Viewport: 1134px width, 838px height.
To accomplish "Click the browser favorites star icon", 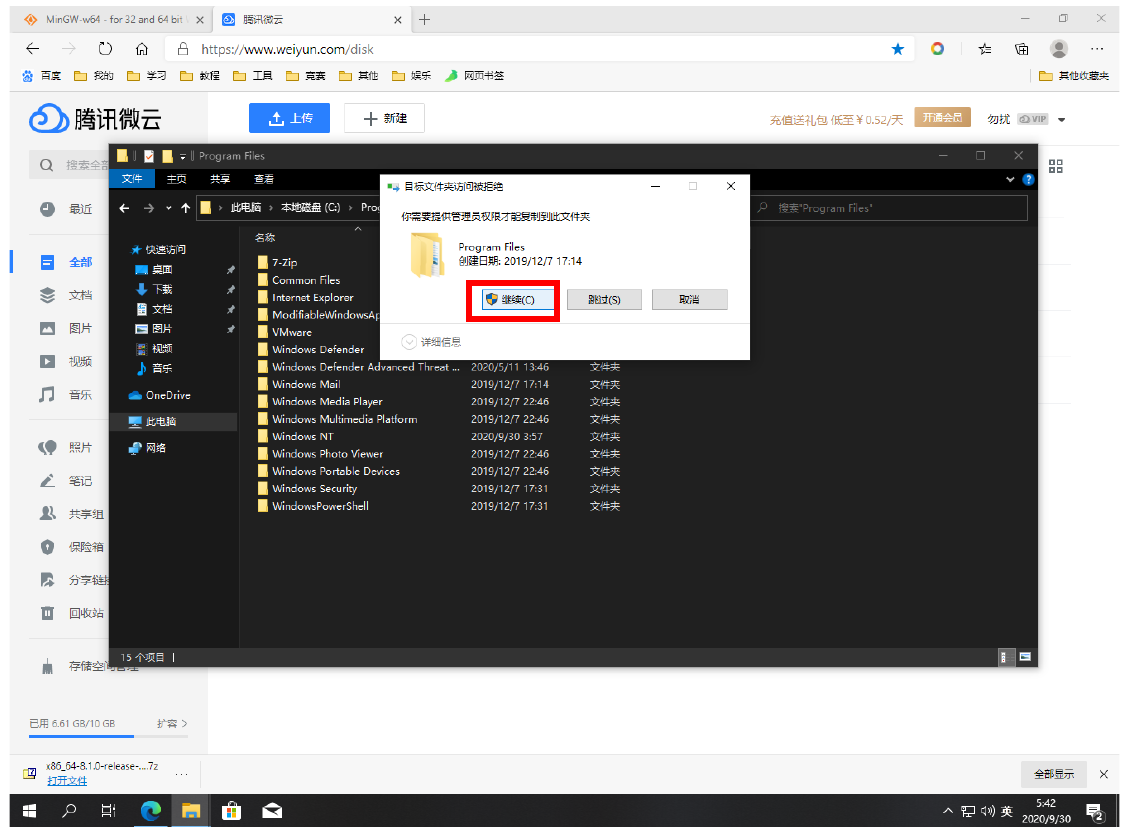I will click(x=897, y=49).
